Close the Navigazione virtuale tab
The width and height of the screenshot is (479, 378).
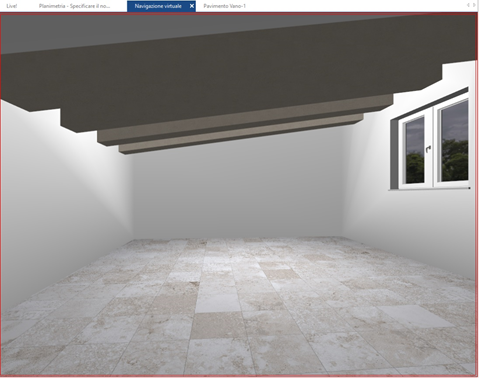point(192,6)
